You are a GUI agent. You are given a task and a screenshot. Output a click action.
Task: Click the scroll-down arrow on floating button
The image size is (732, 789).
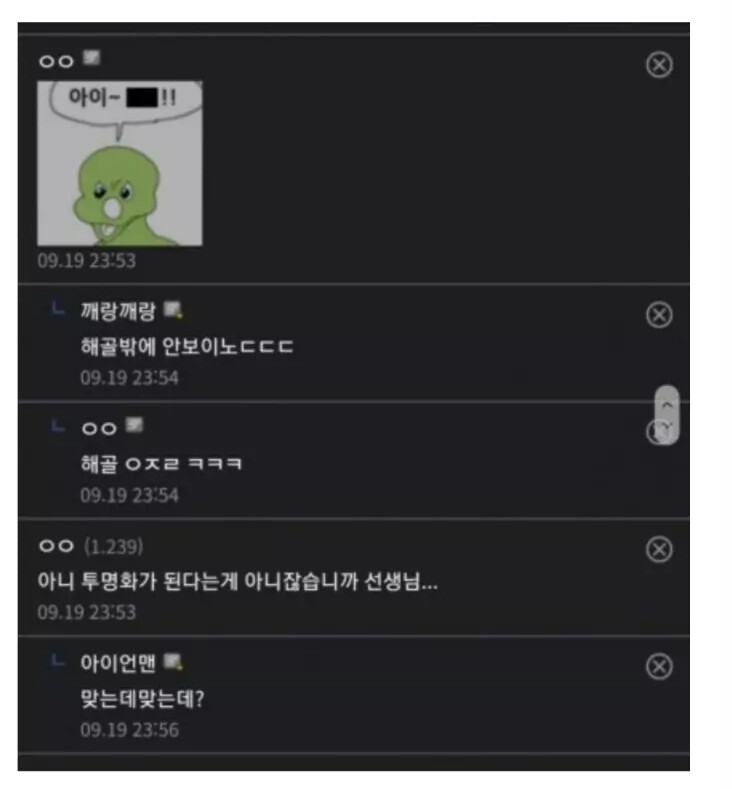667,428
